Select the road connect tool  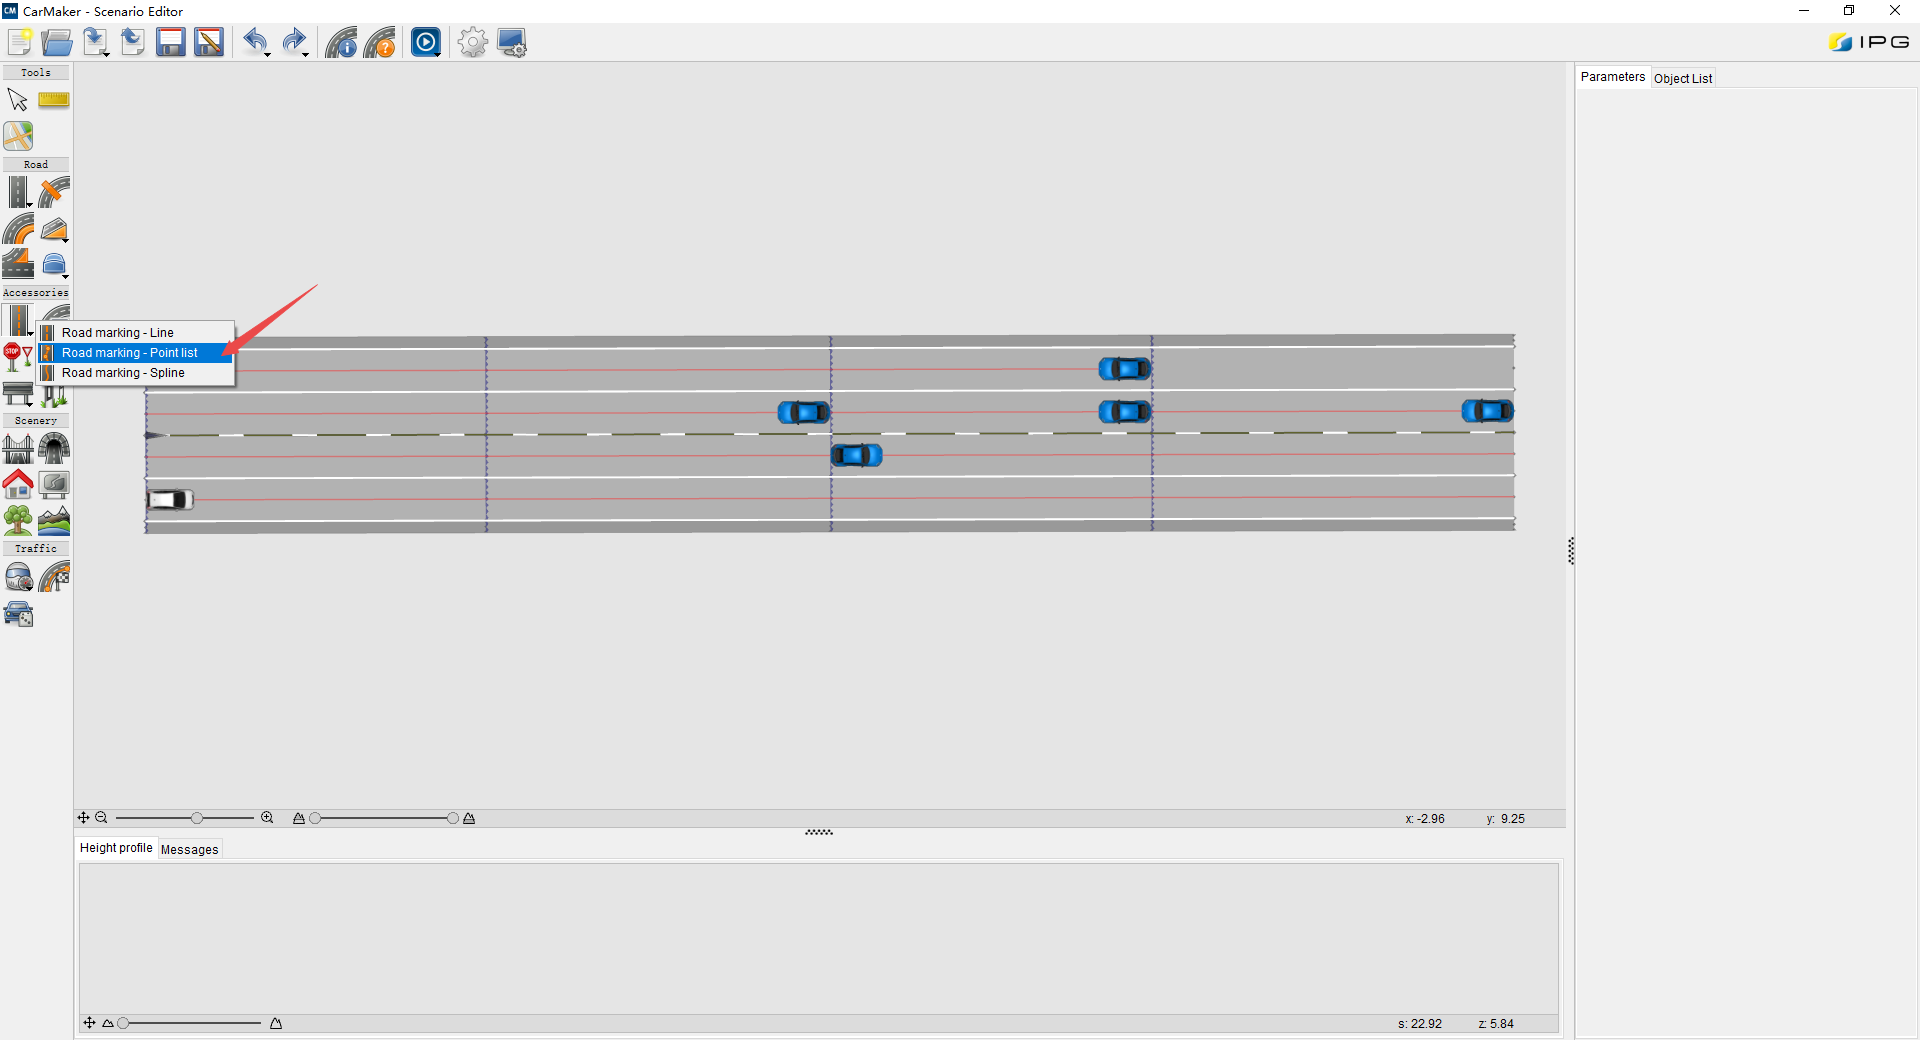pyautogui.click(x=54, y=192)
